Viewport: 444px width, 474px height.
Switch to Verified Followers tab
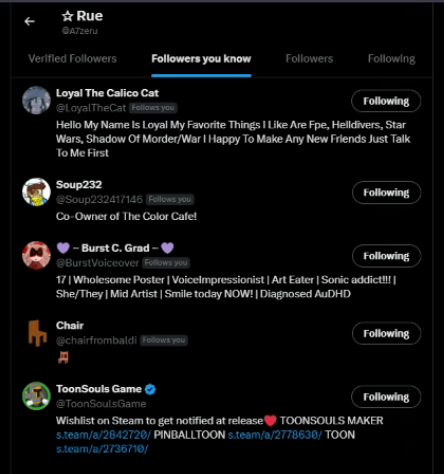[x=72, y=59]
